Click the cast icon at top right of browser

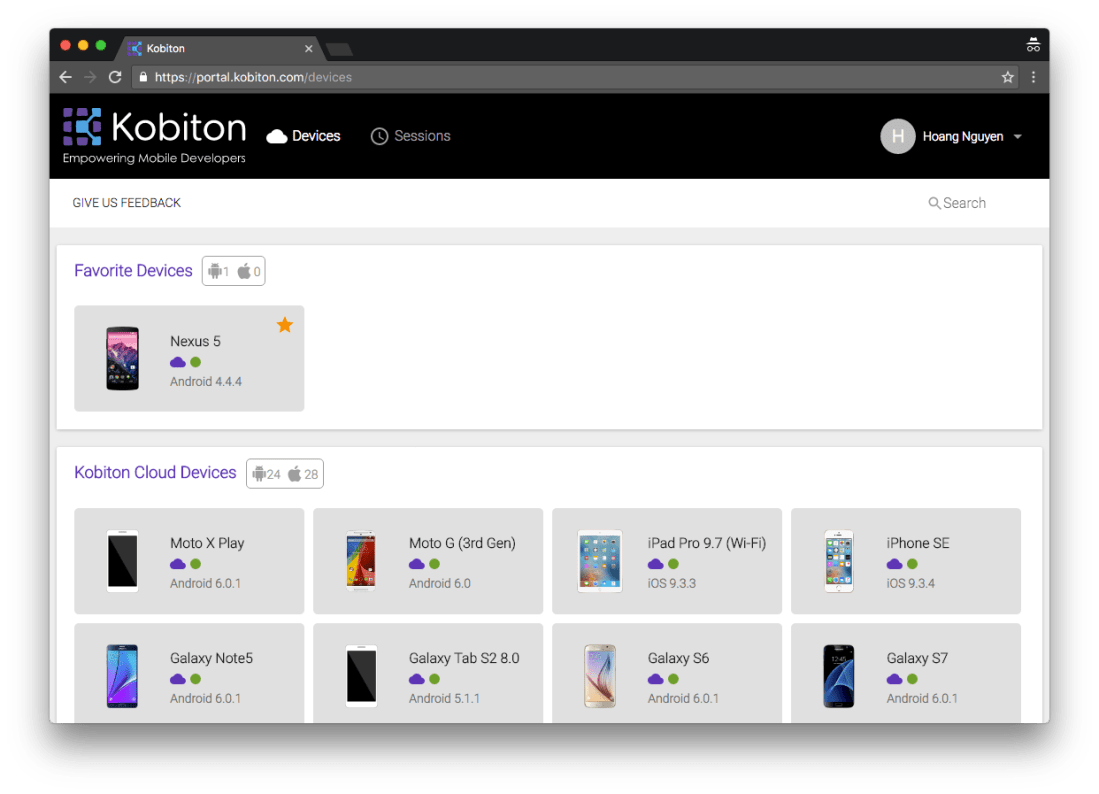pyautogui.click(x=1033, y=44)
